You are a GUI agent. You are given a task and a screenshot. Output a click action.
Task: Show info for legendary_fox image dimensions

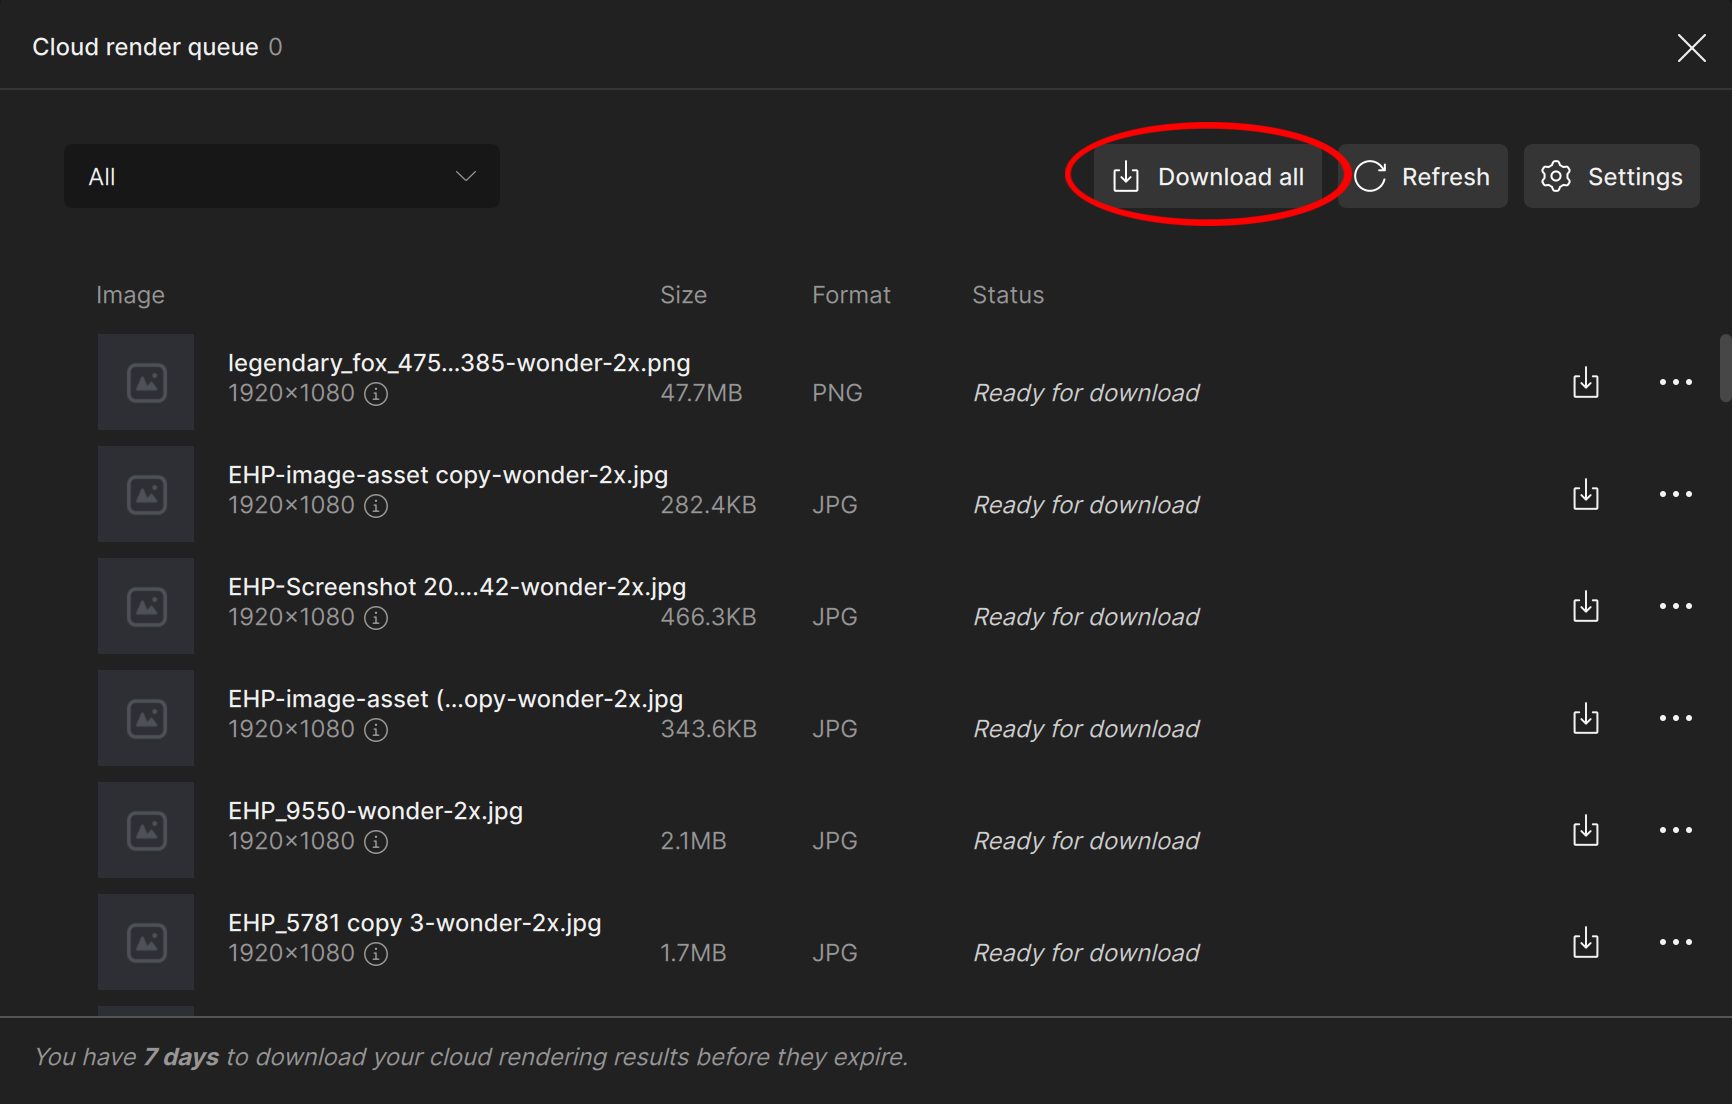[x=376, y=394]
